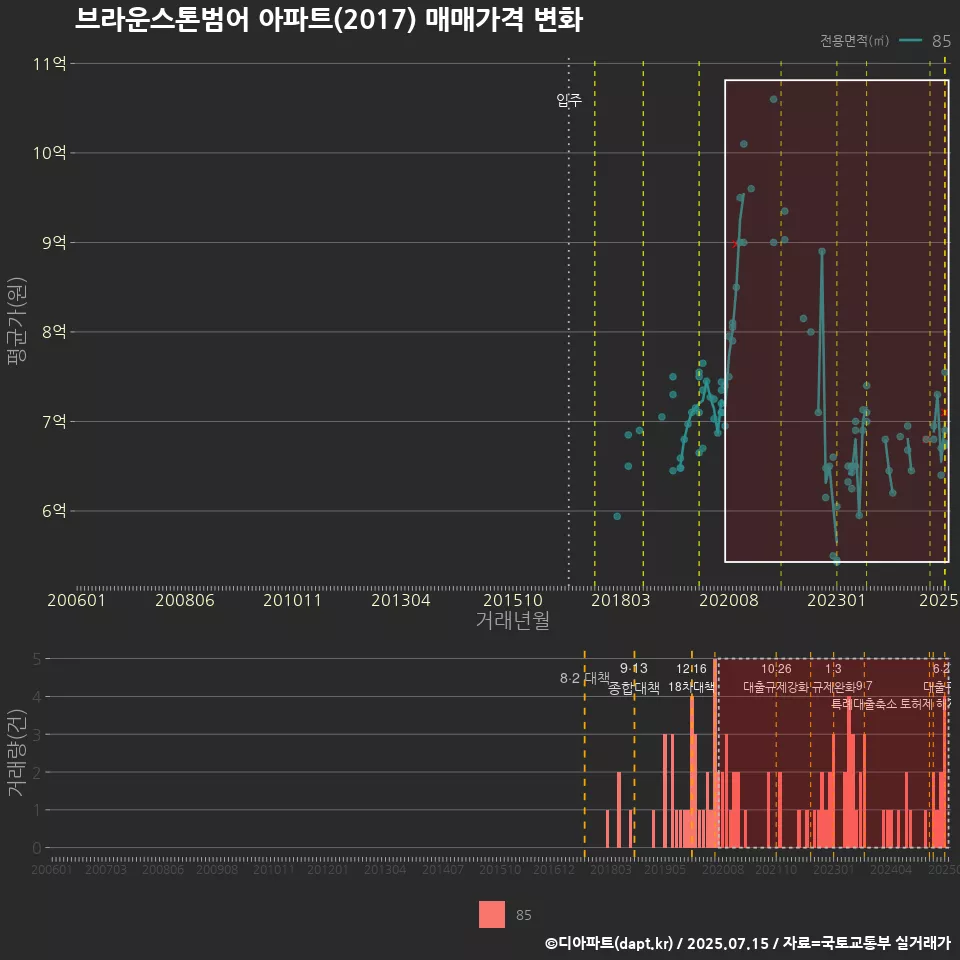Click the 전용면적(㎡) legend label
960x960 pixels.
pyautogui.click(x=854, y=40)
